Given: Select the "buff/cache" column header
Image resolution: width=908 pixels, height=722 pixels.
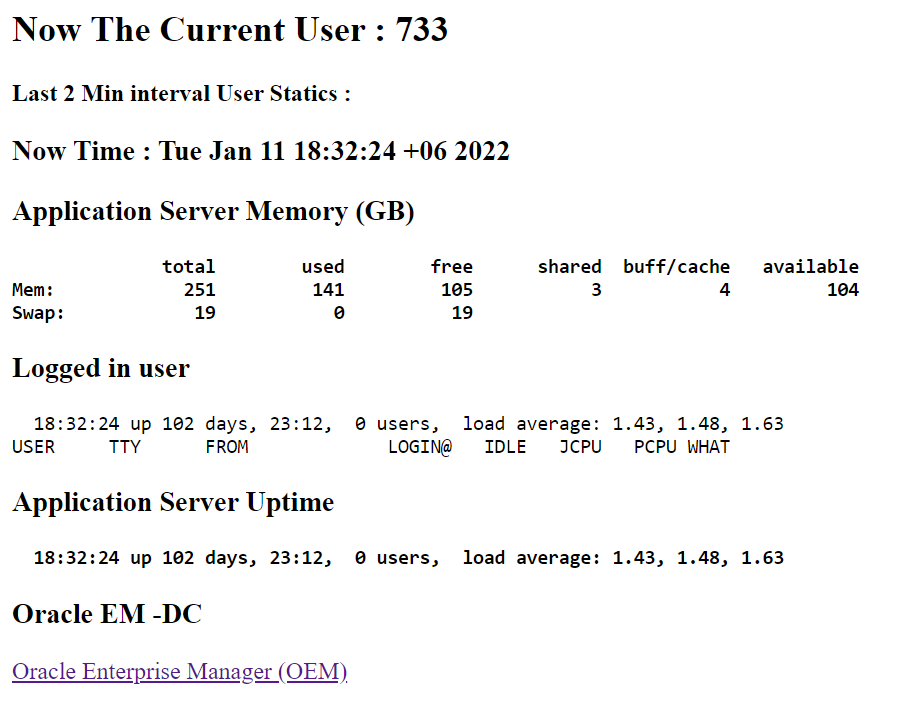Looking at the screenshot, I should tap(676, 267).
